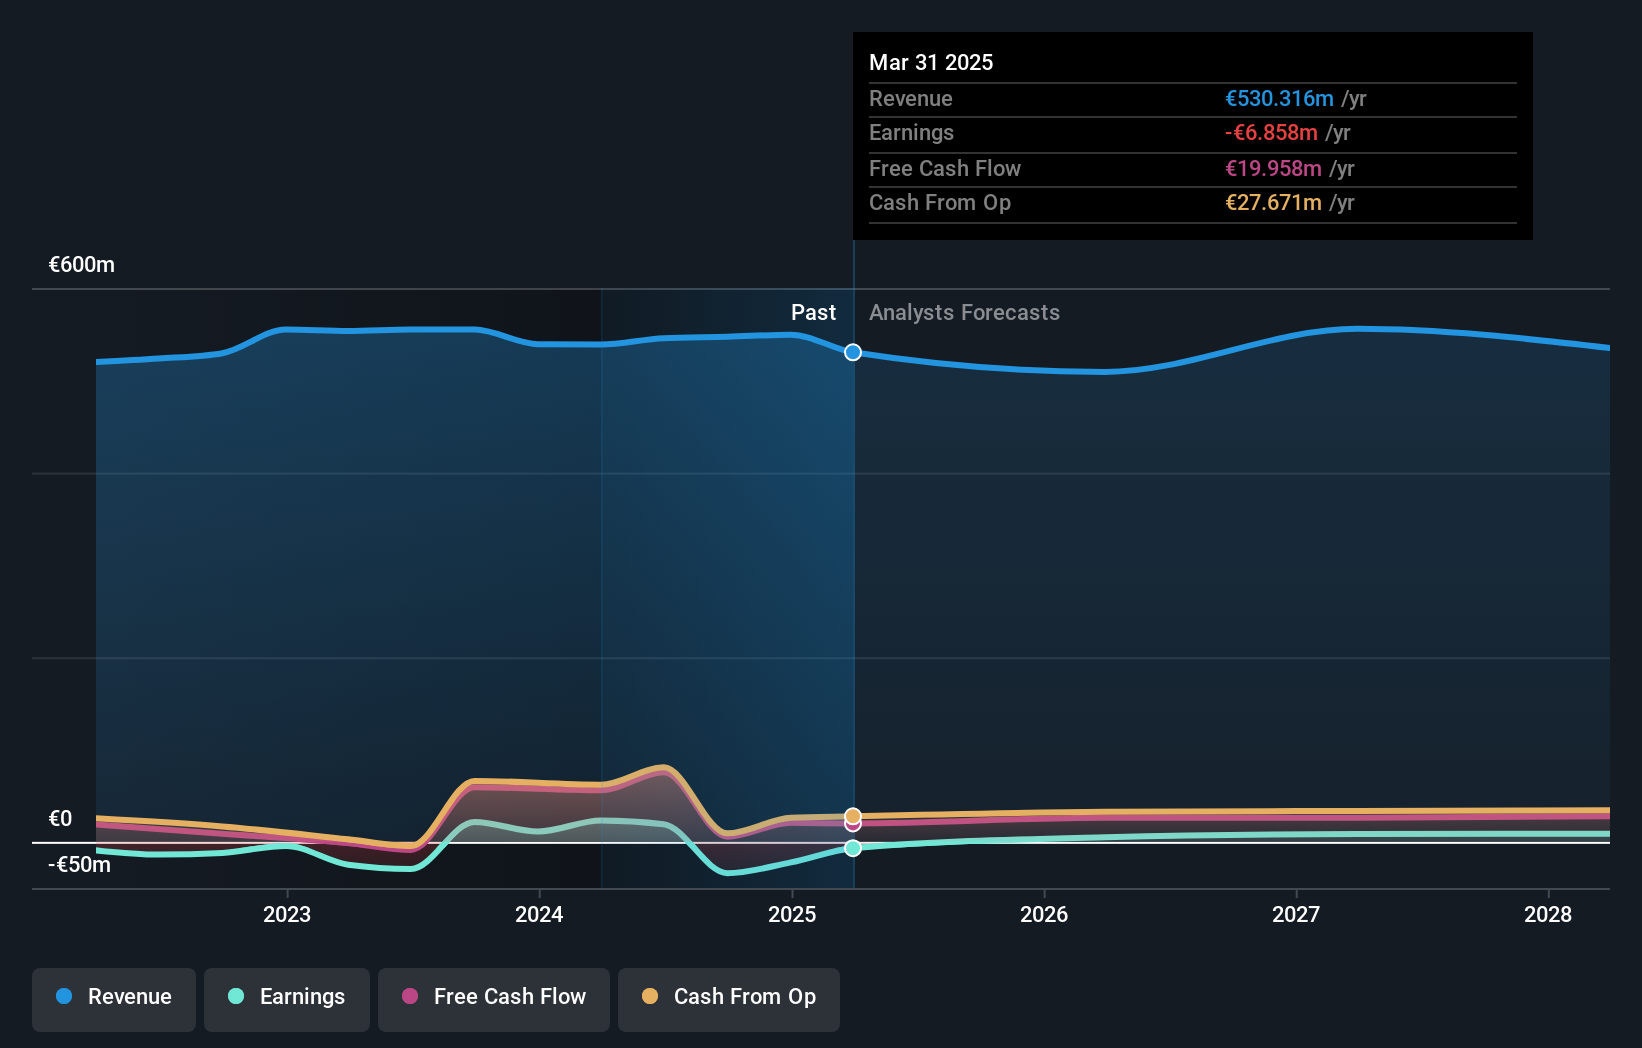Expand the Analysts Forecasts section

tap(963, 312)
